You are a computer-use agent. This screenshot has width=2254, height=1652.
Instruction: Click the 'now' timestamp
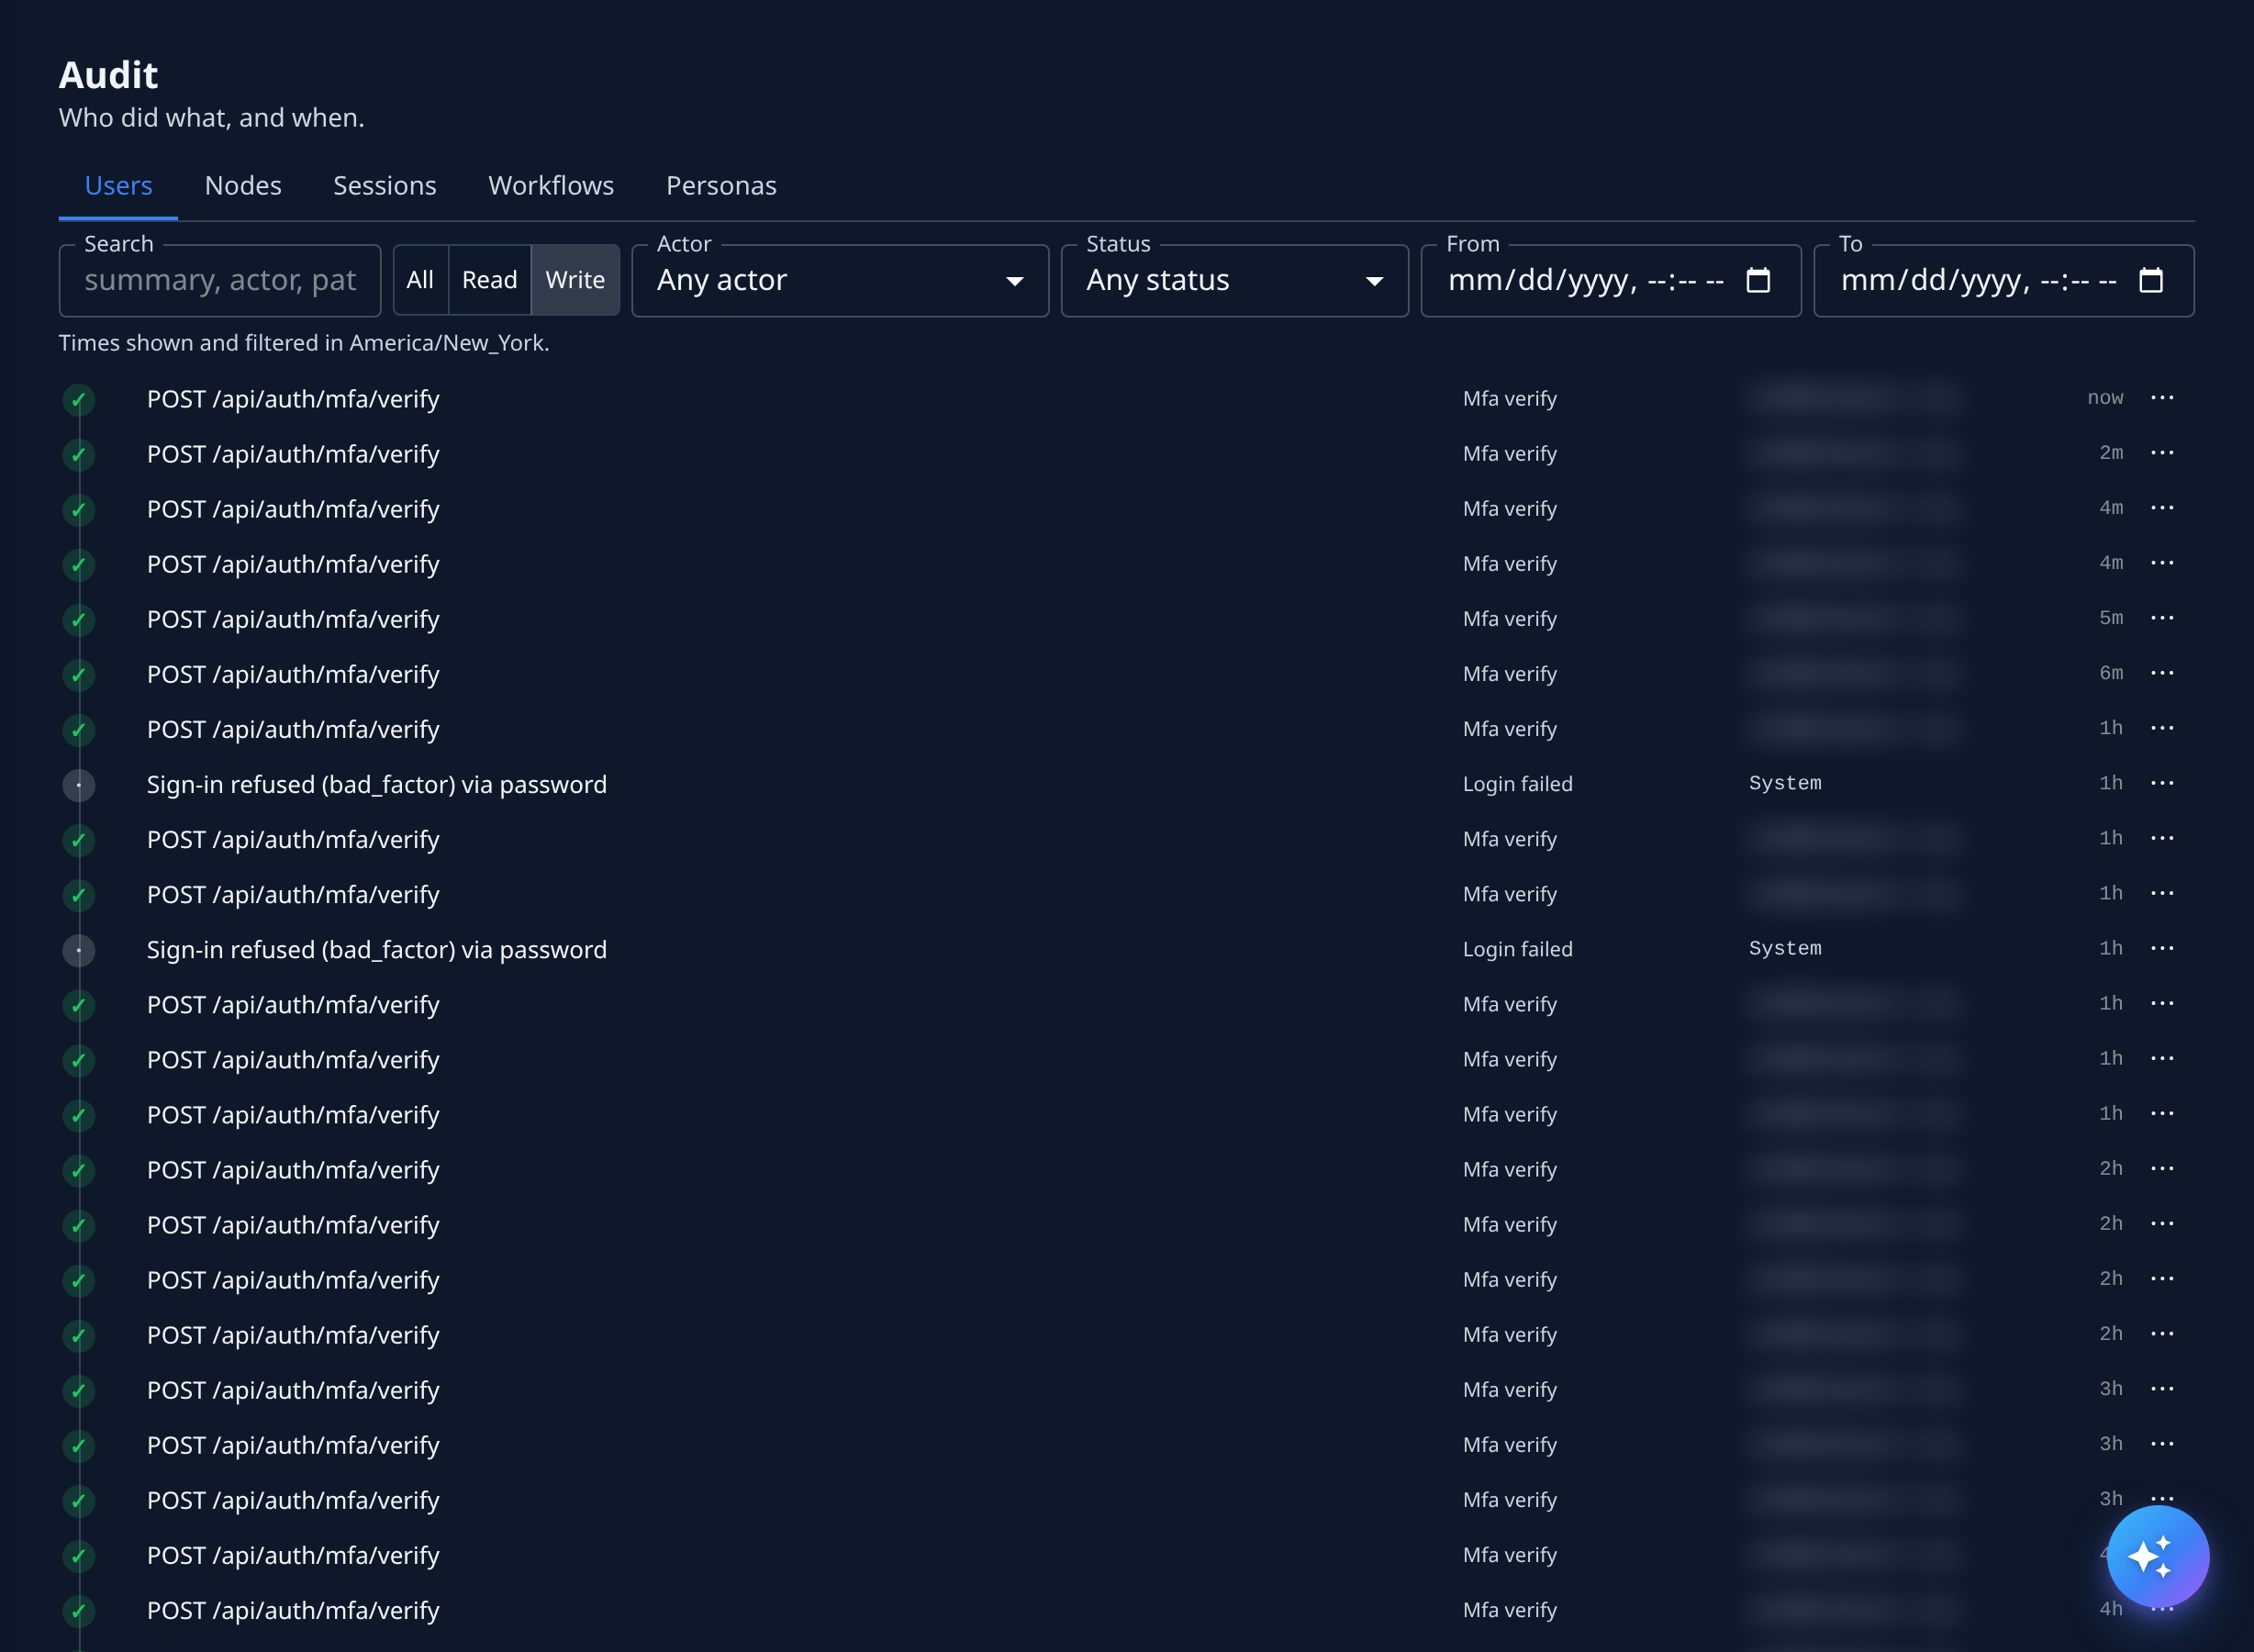click(2104, 398)
